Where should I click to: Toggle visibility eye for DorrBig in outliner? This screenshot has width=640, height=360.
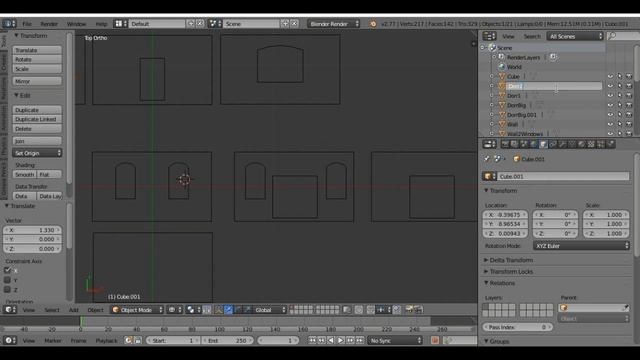[x=610, y=105]
